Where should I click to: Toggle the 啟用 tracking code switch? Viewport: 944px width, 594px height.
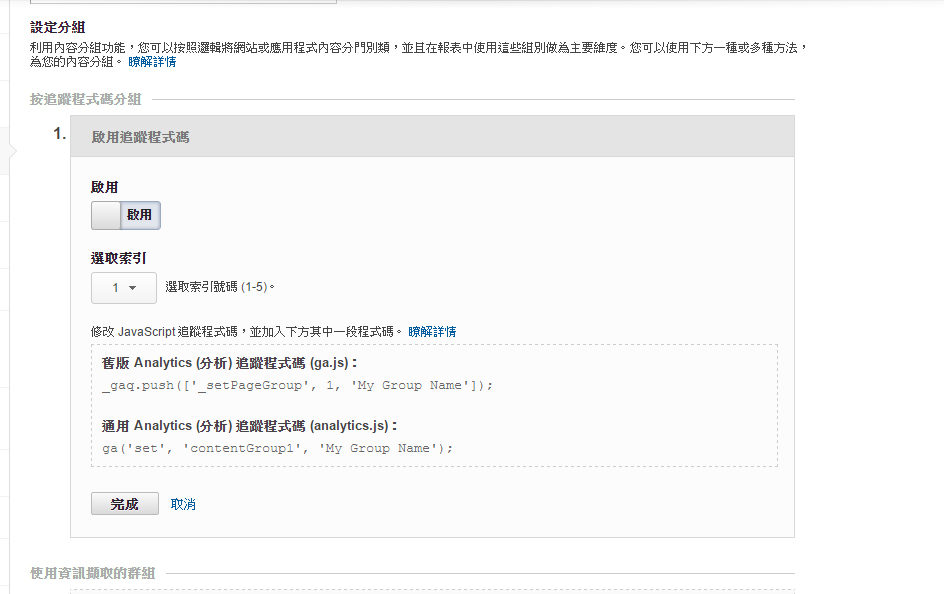[x=126, y=215]
